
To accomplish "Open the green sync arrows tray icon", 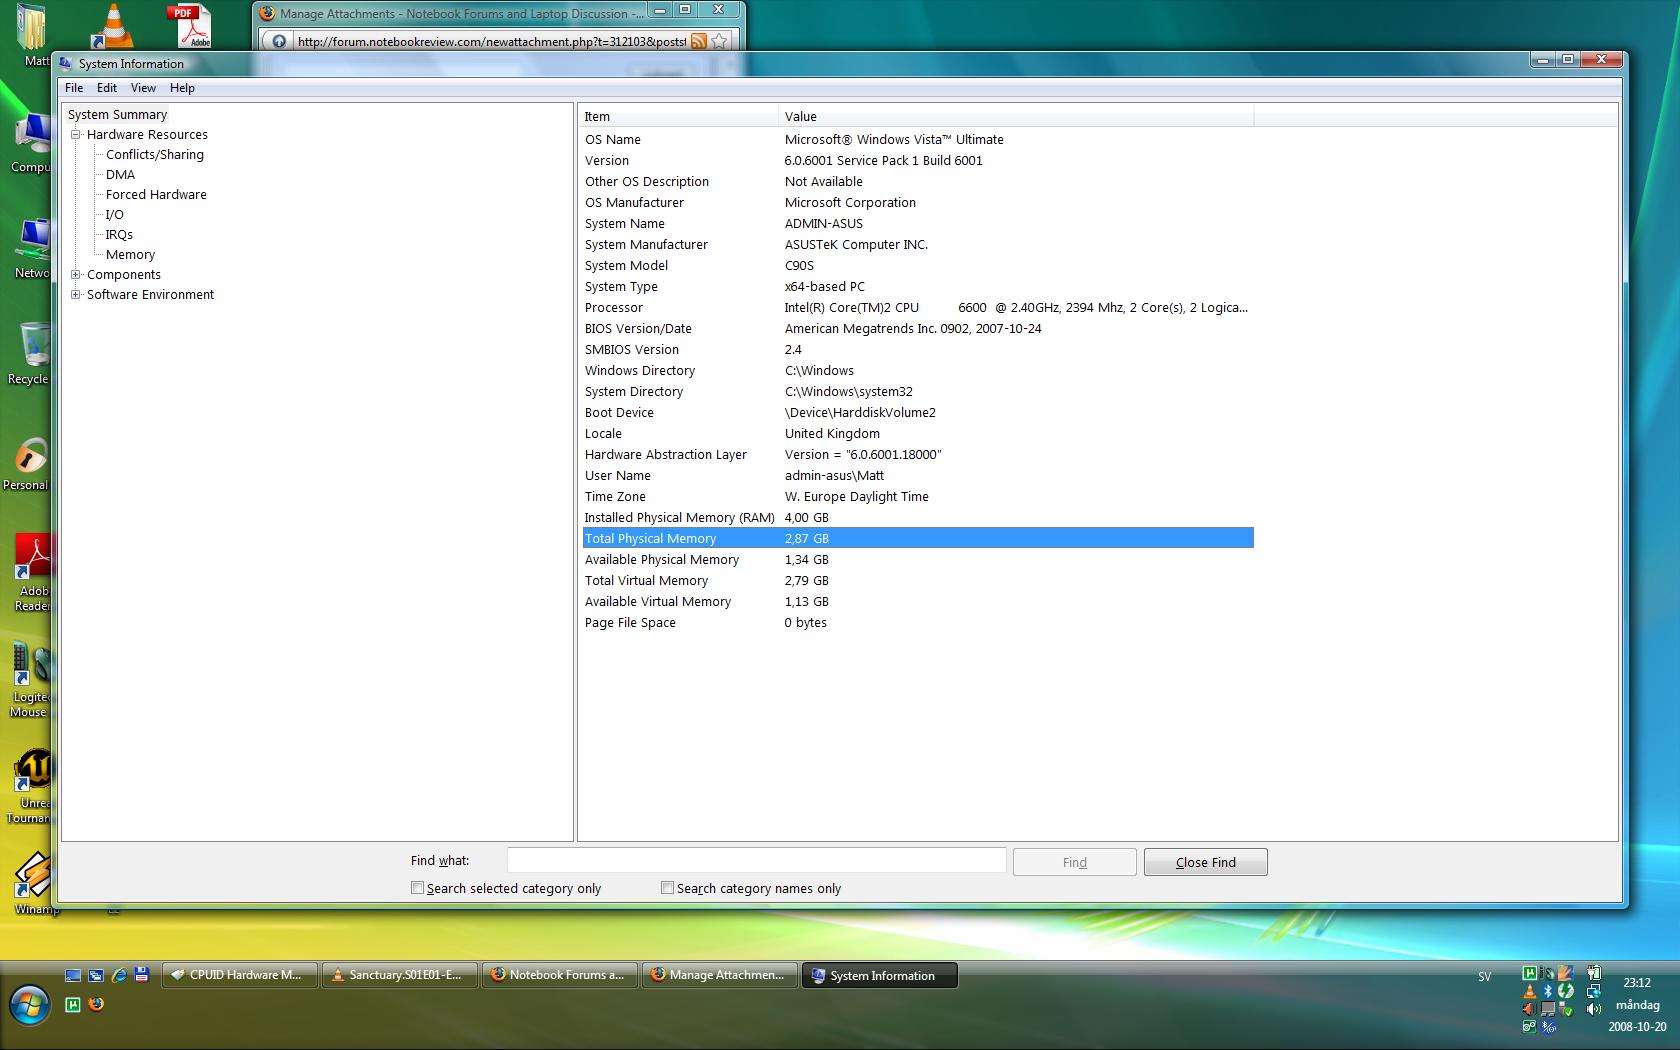I will pyautogui.click(x=1566, y=991).
